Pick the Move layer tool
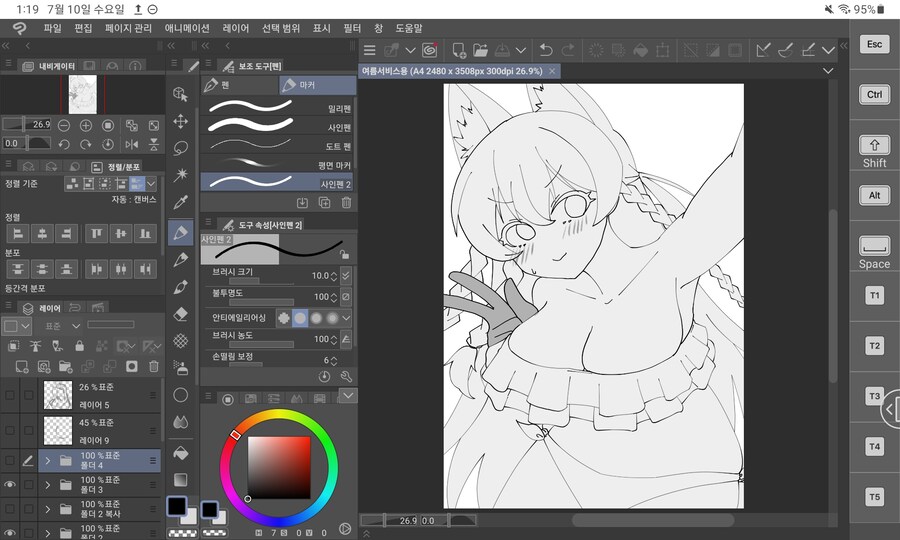 [181, 121]
